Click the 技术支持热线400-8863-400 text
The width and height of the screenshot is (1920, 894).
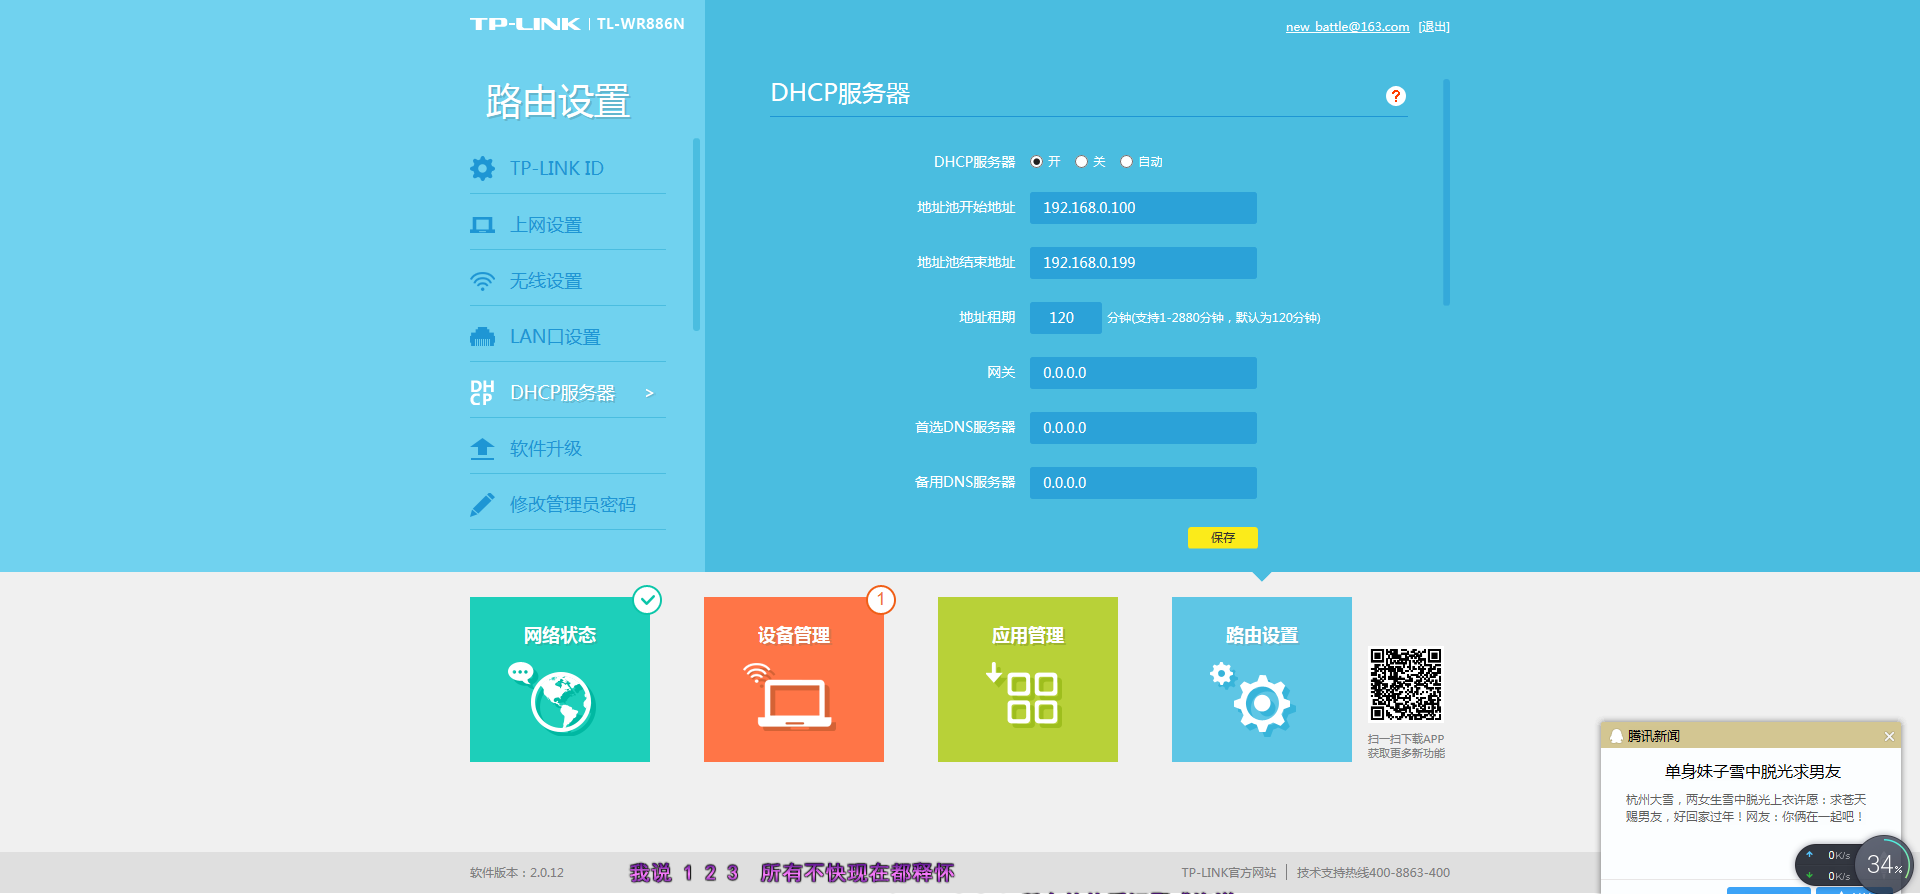click(1373, 873)
